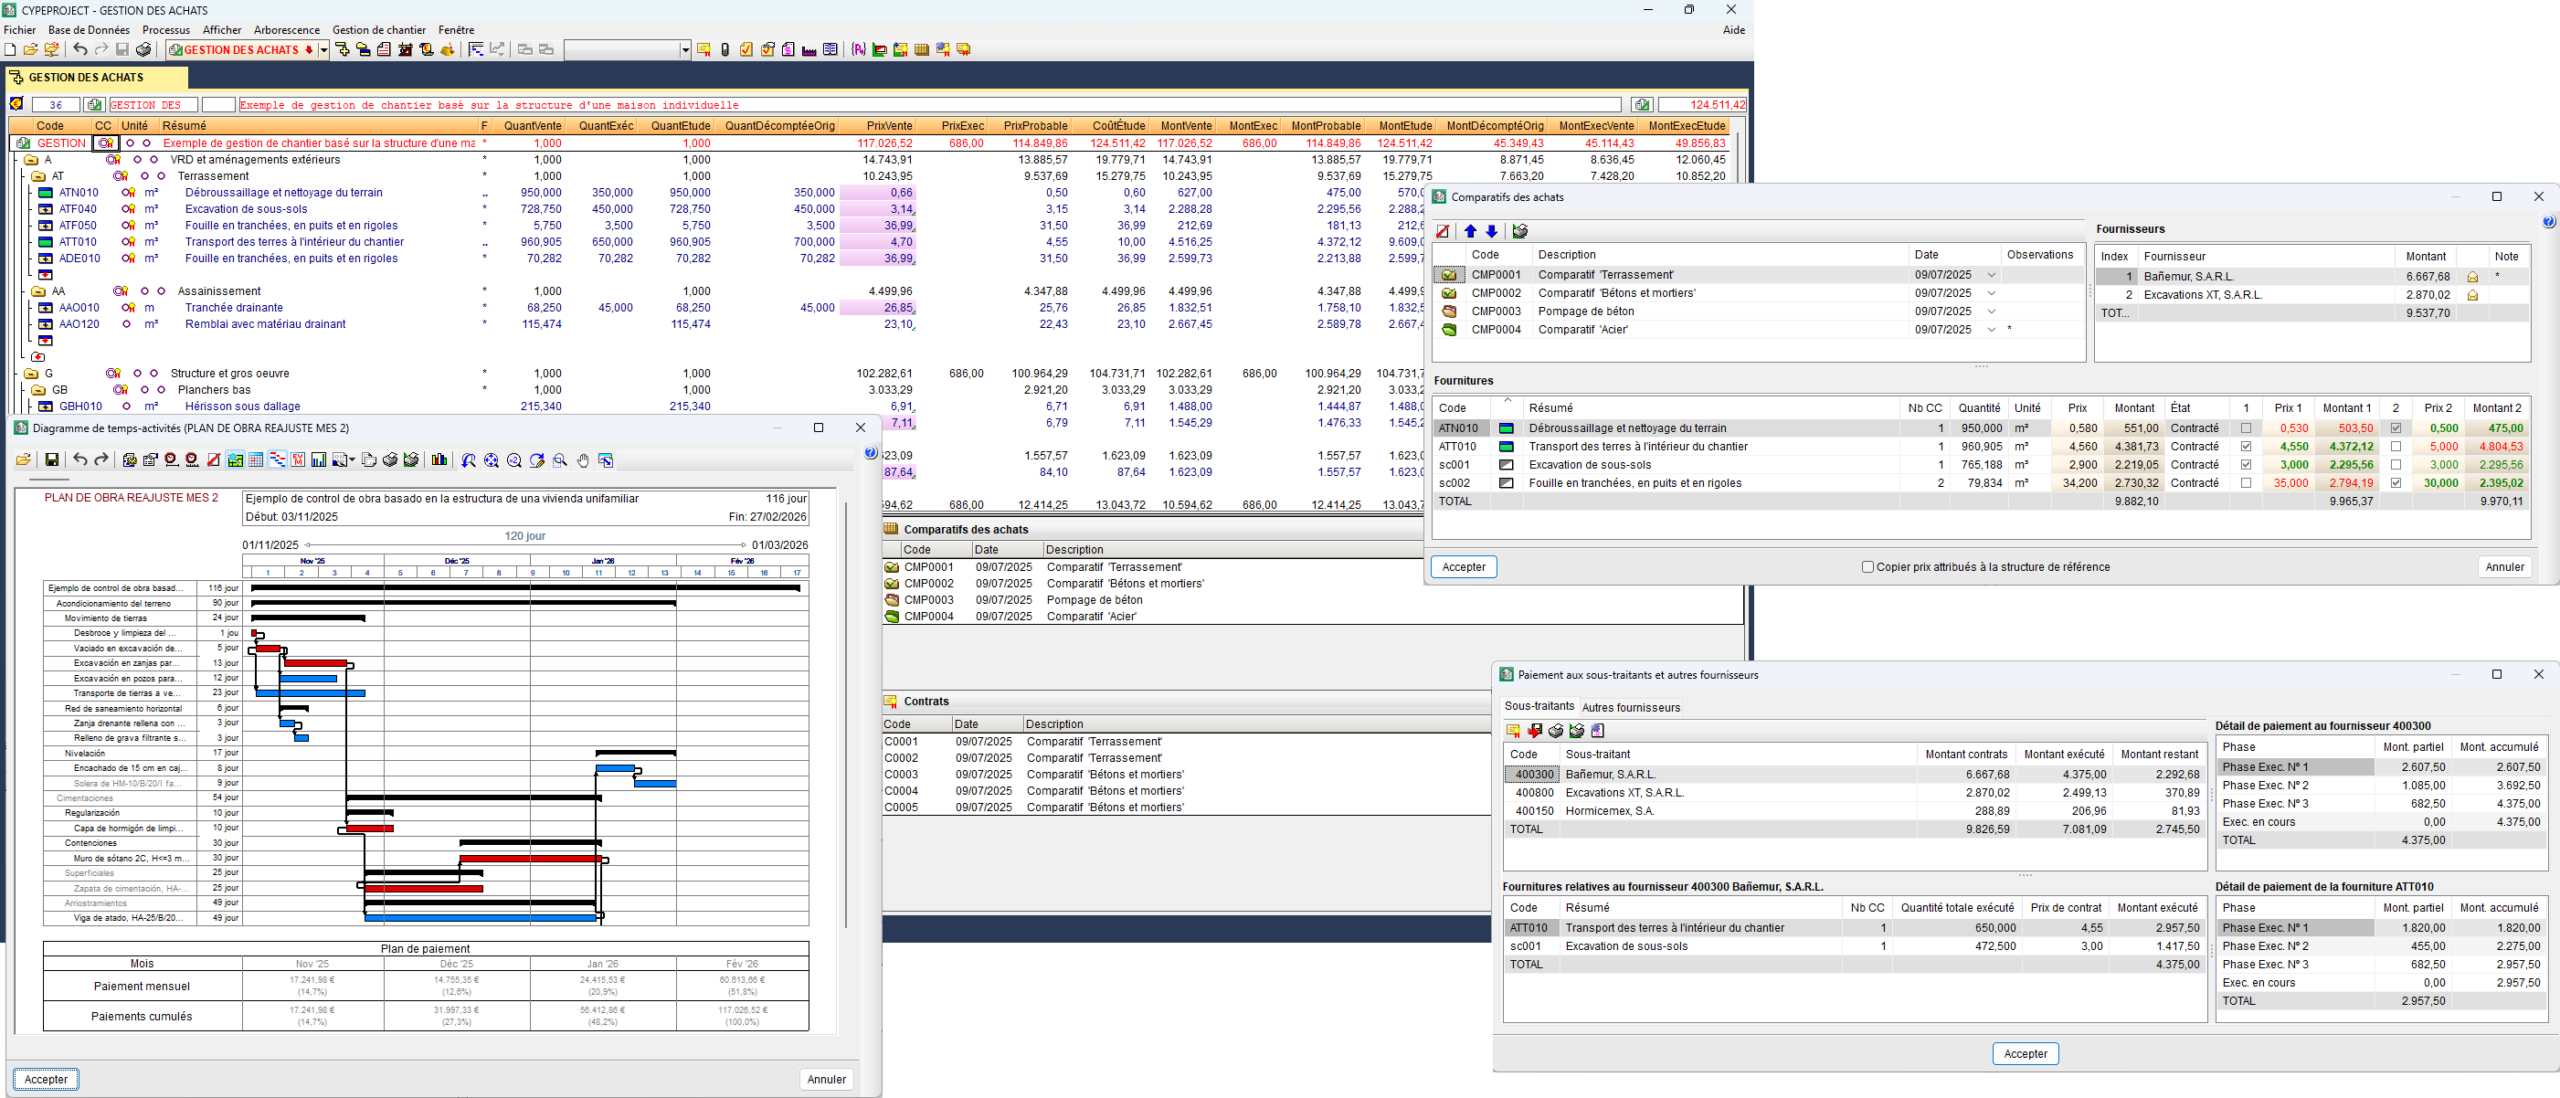Click the blue move-down arrow in Comparatifs window
The width and height of the screenshot is (2560, 1098).
click(1492, 232)
